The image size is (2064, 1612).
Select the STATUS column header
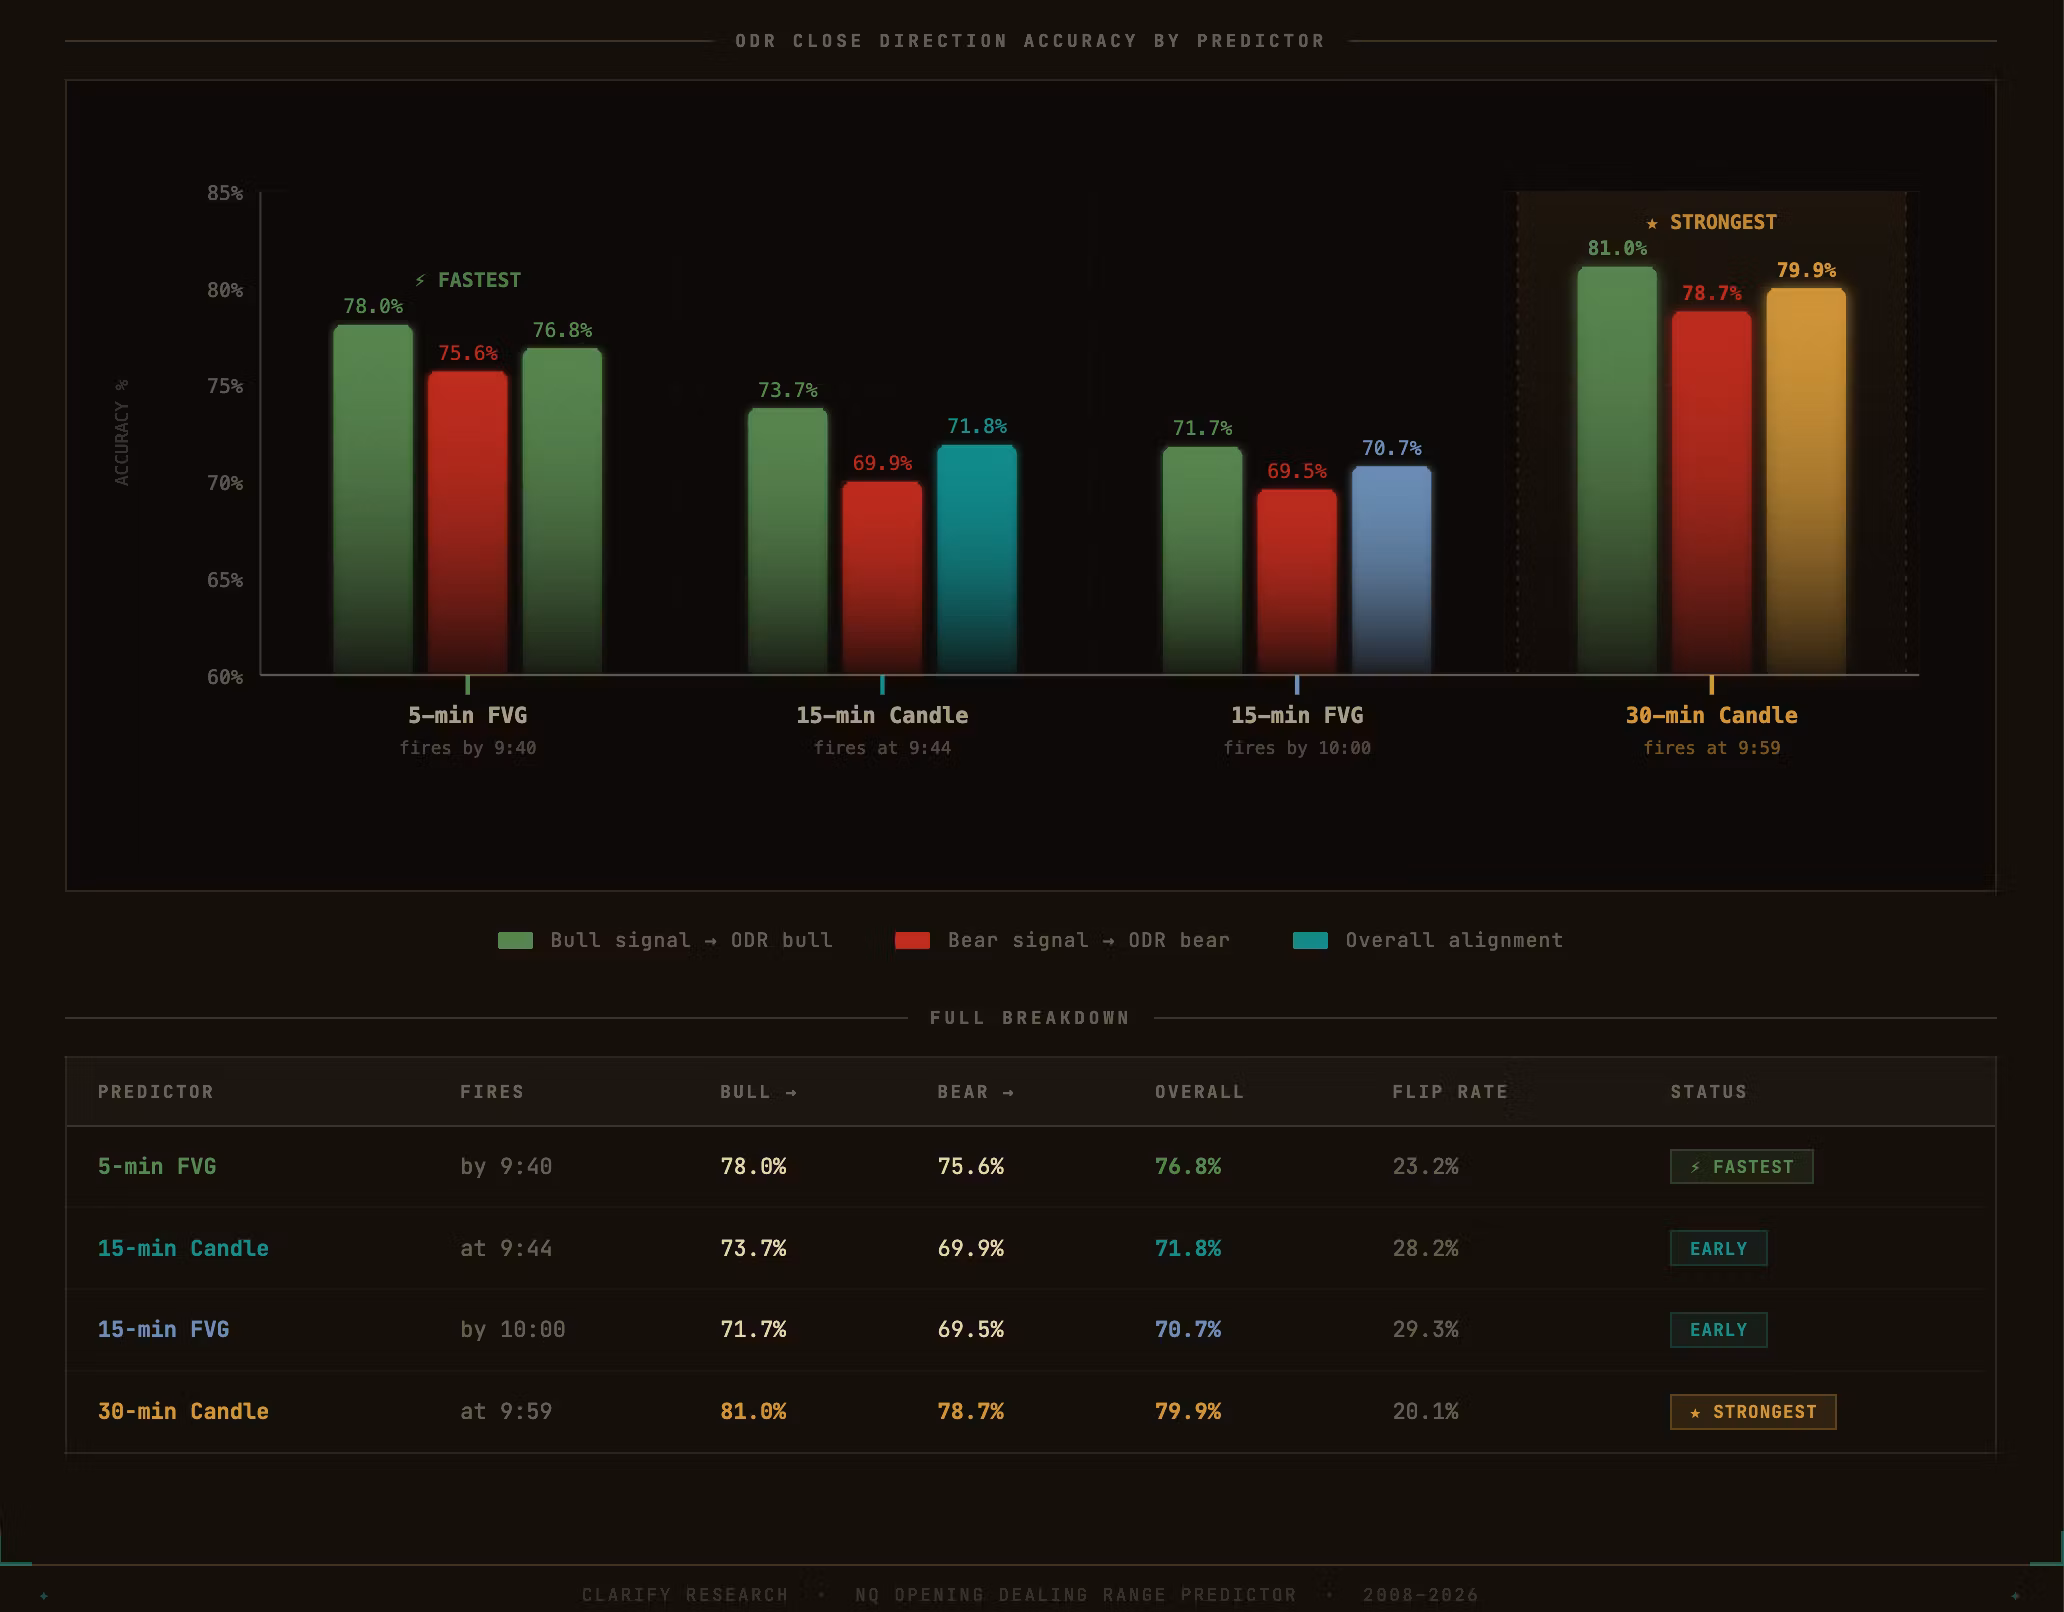click(x=1709, y=1092)
